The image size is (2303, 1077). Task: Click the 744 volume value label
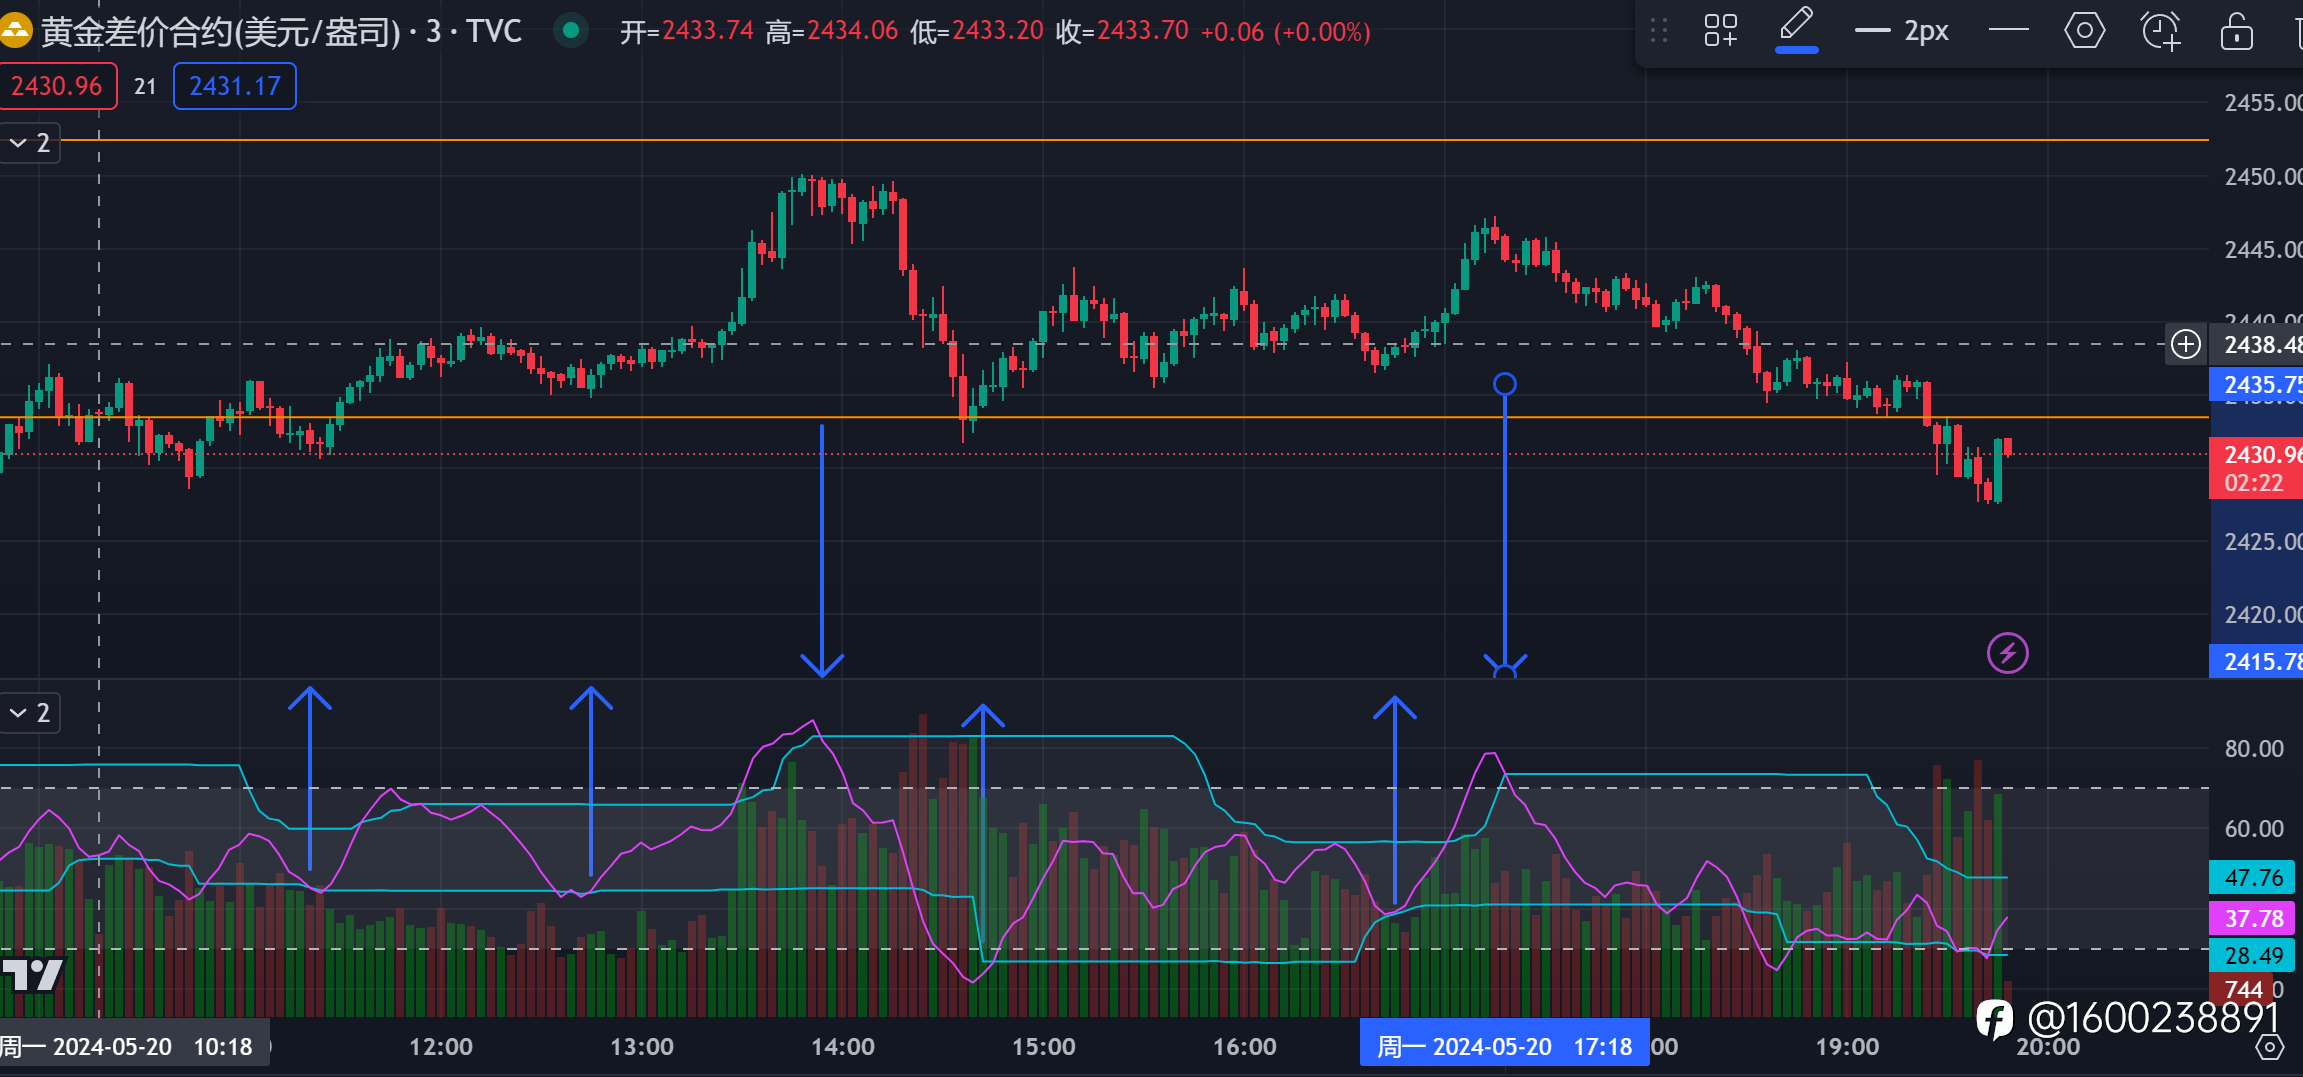coord(2242,990)
